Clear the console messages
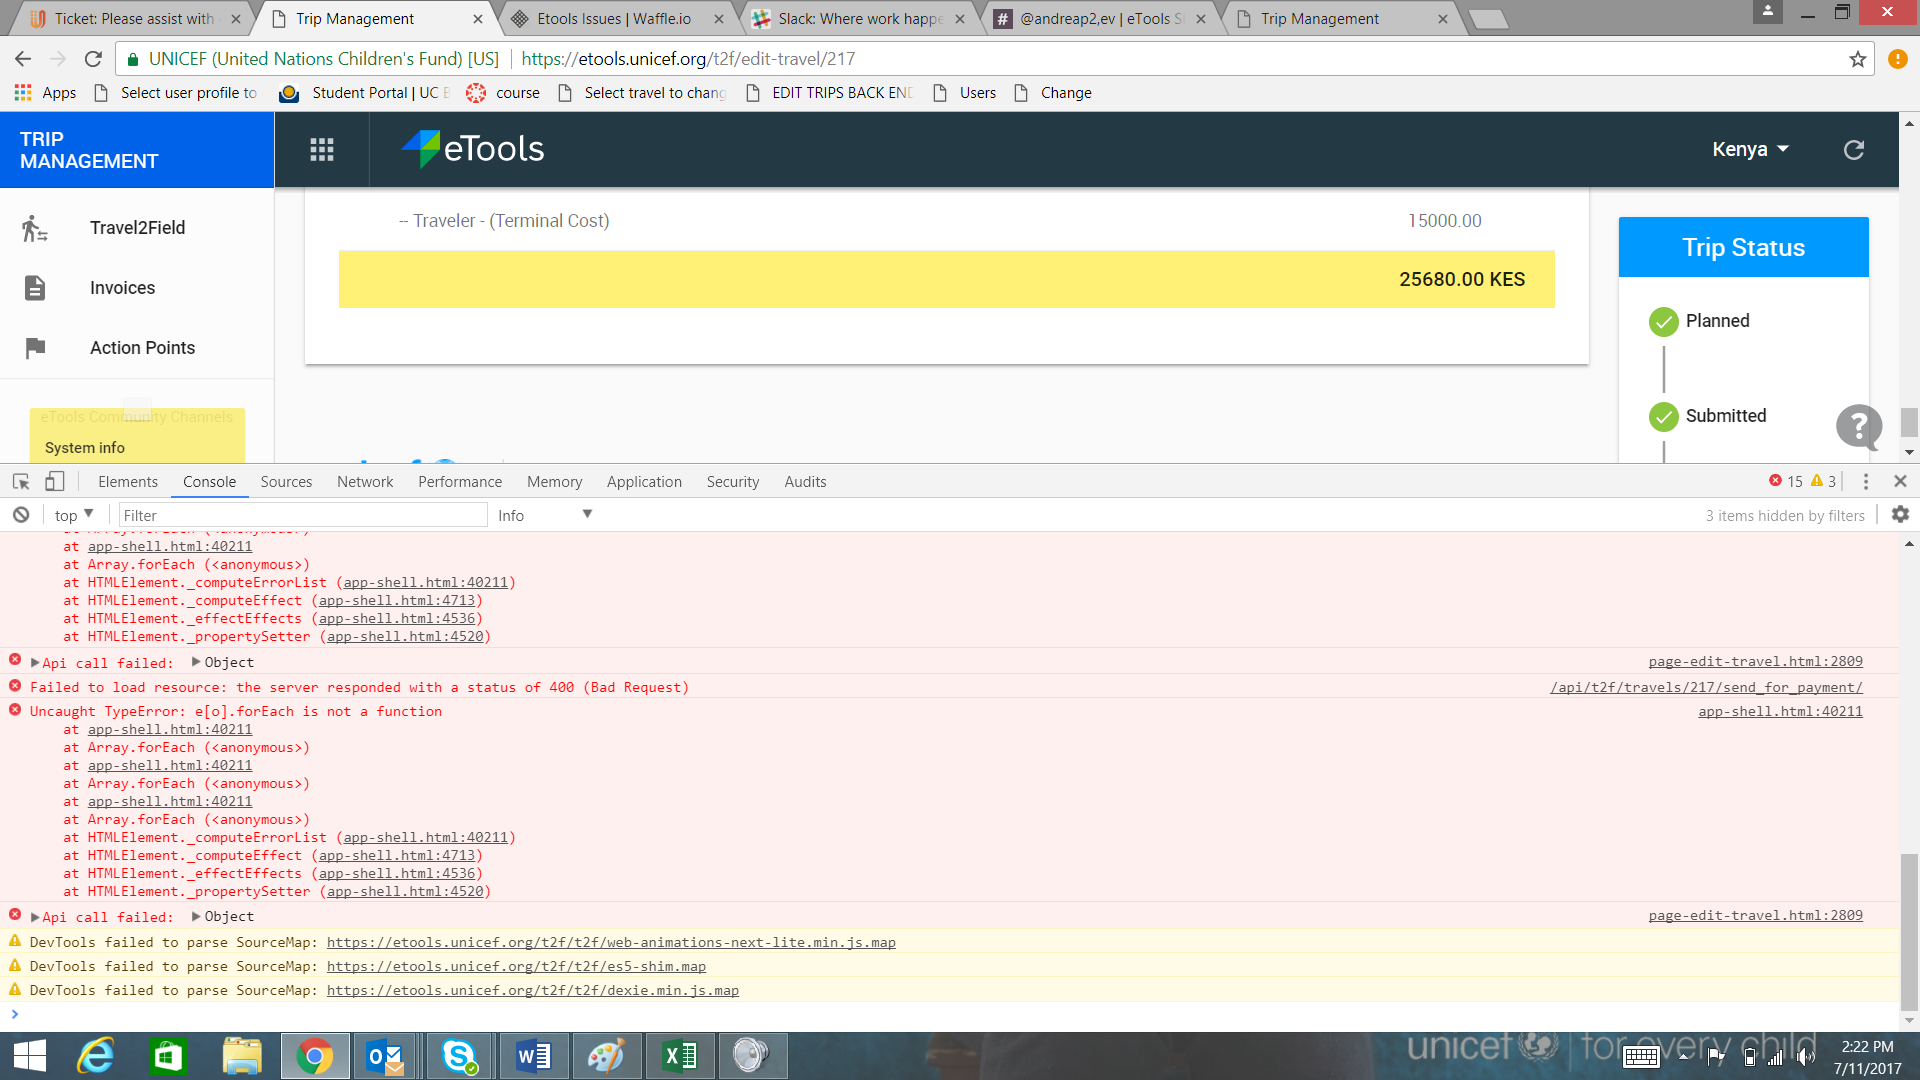 21,514
